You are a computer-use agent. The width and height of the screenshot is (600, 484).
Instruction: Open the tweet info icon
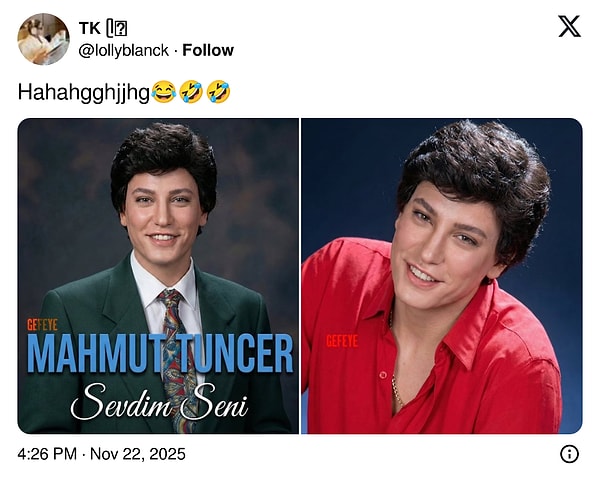(x=569, y=454)
